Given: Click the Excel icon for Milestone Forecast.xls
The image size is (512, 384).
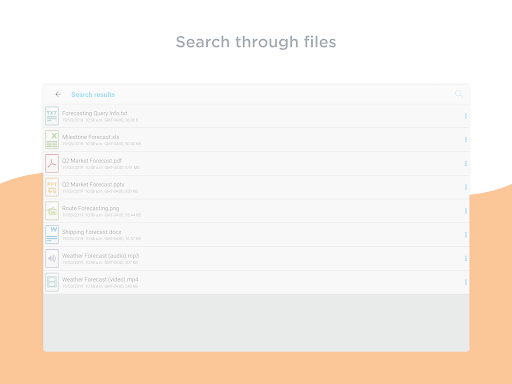Looking at the screenshot, I should point(52,139).
